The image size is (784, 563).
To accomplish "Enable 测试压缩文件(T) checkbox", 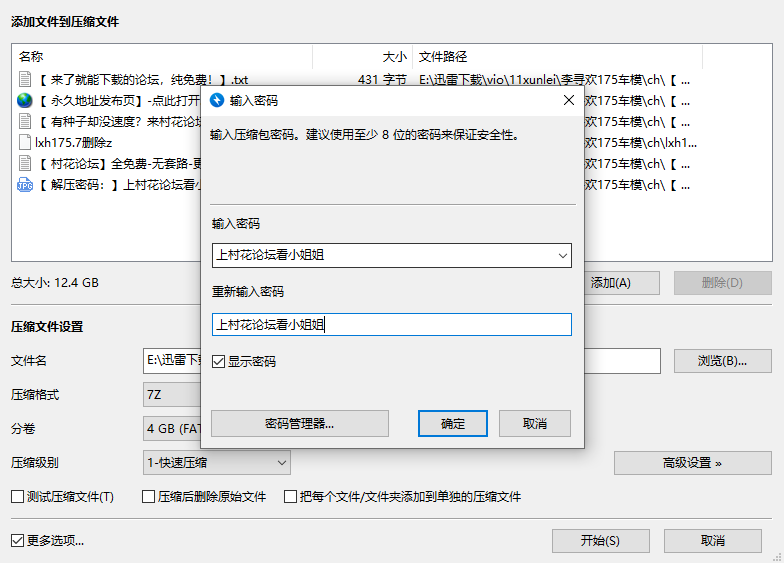I will 17,496.
